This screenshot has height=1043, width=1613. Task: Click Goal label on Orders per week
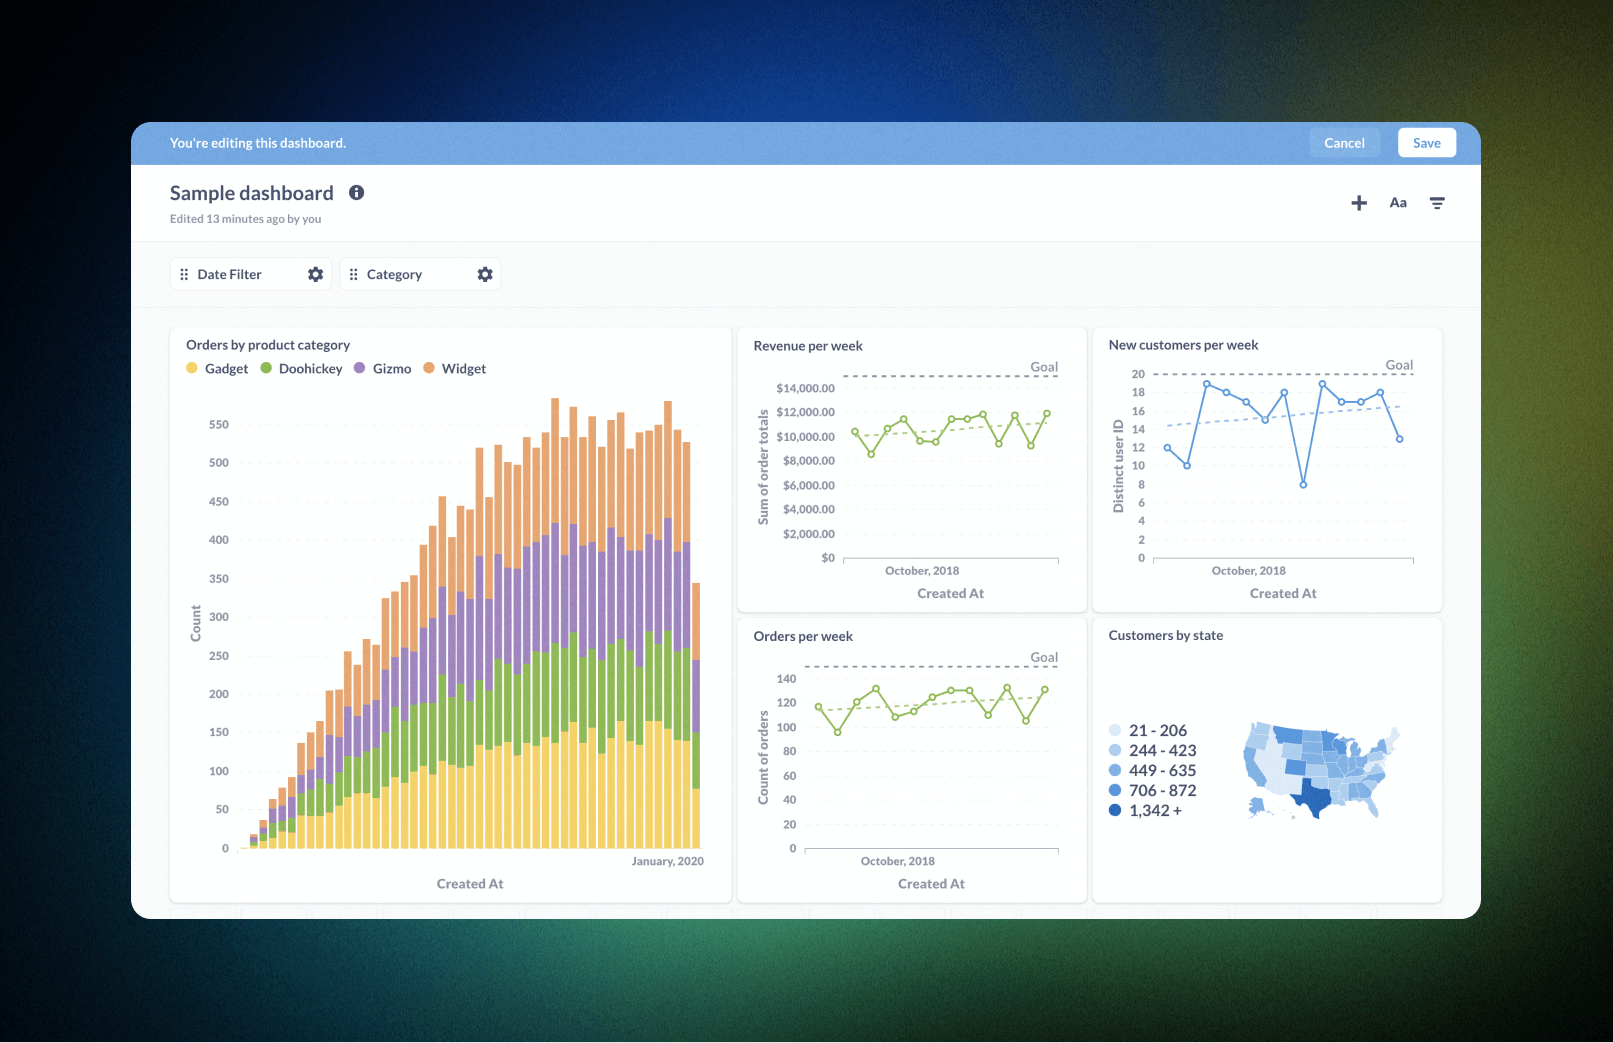pyautogui.click(x=1044, y=657)
